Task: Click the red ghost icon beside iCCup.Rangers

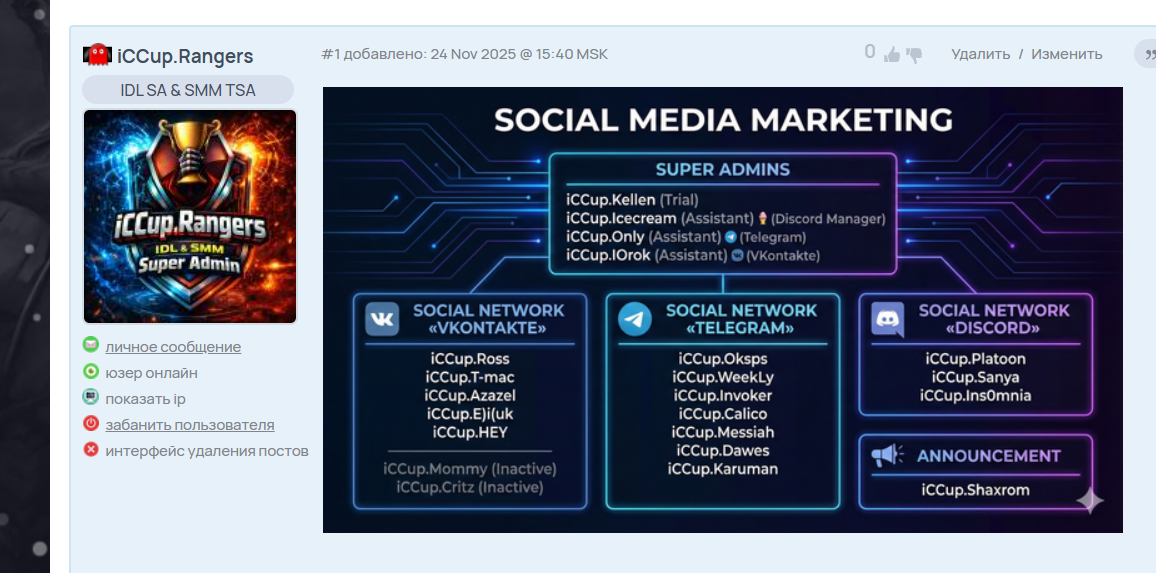Action: tap(97, 55)
